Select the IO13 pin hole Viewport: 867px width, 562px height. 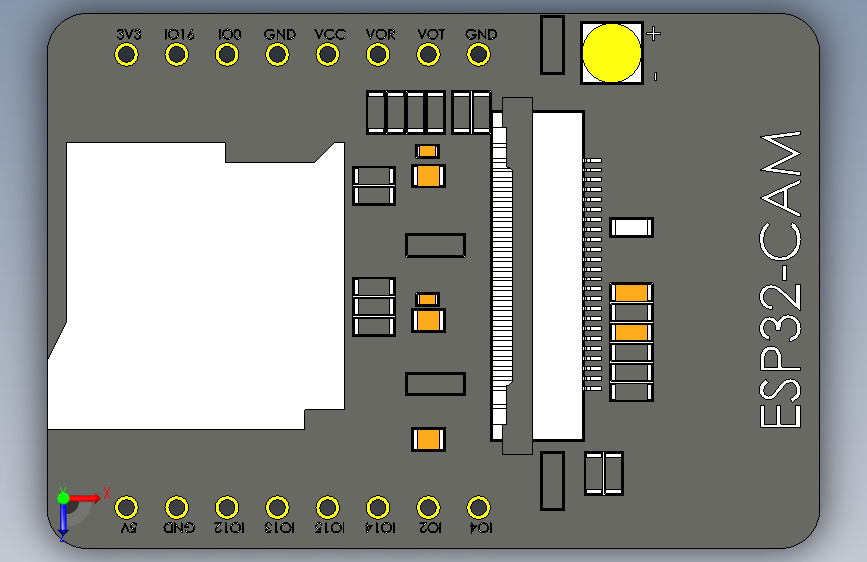click(x=278, y=507)
